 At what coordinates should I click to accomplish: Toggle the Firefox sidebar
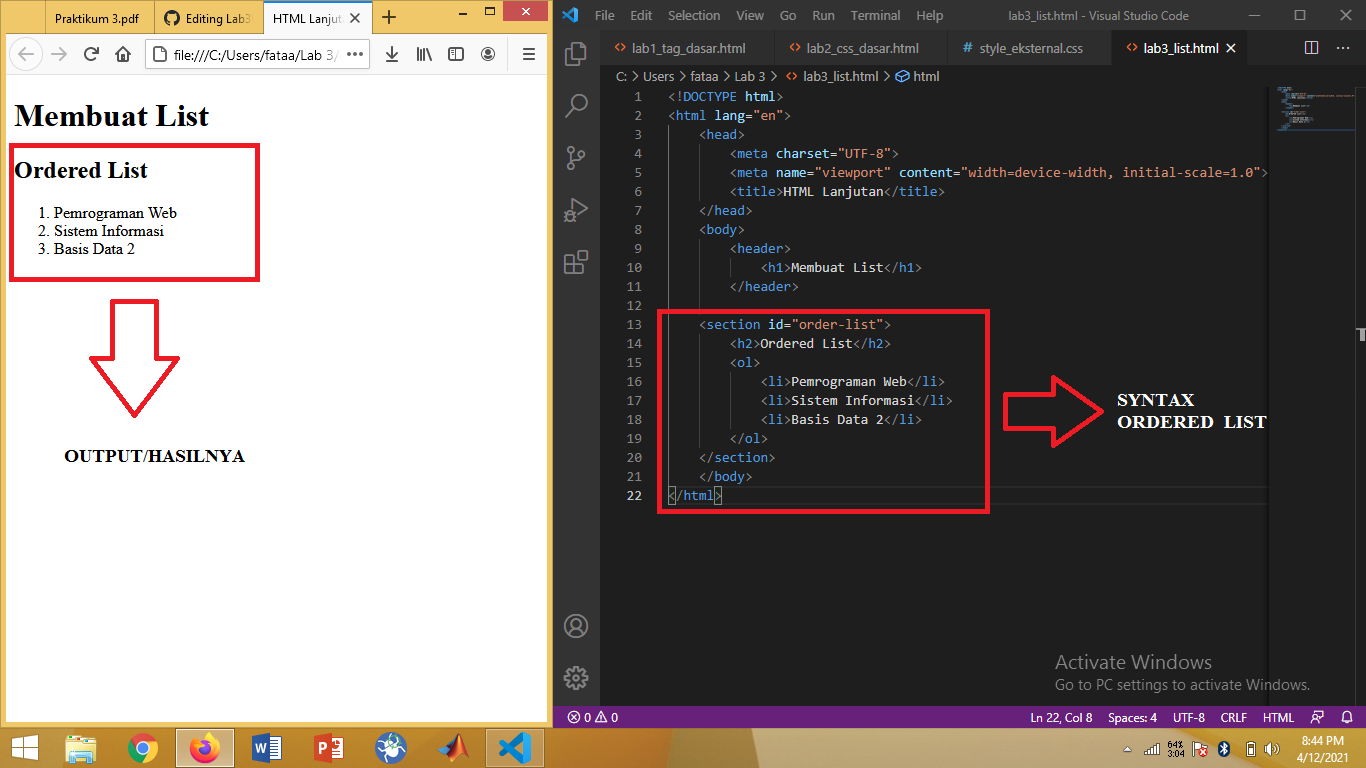[x=456, y=54]
